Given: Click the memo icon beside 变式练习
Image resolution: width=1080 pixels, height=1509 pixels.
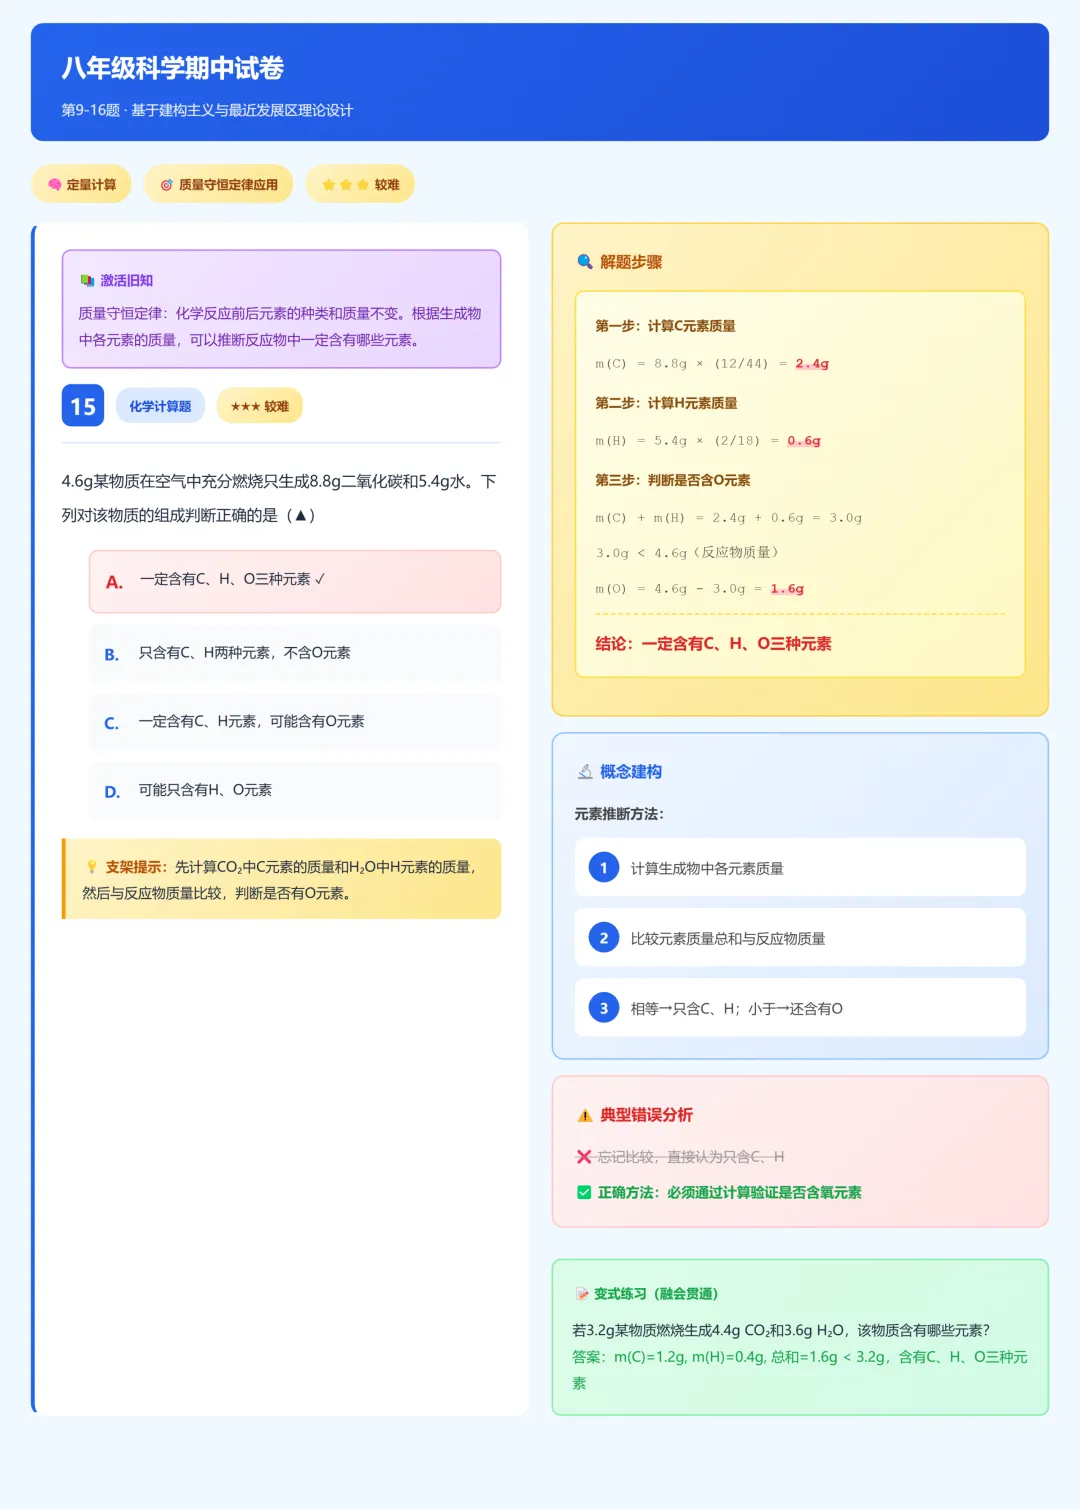Looking at the screenshot, I should point(583,1293).
